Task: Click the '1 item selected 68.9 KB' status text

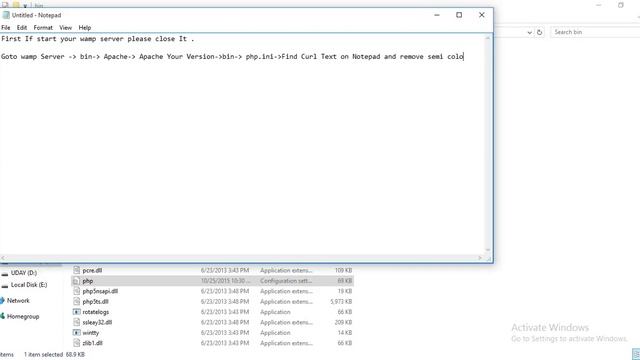Action: 54,354
